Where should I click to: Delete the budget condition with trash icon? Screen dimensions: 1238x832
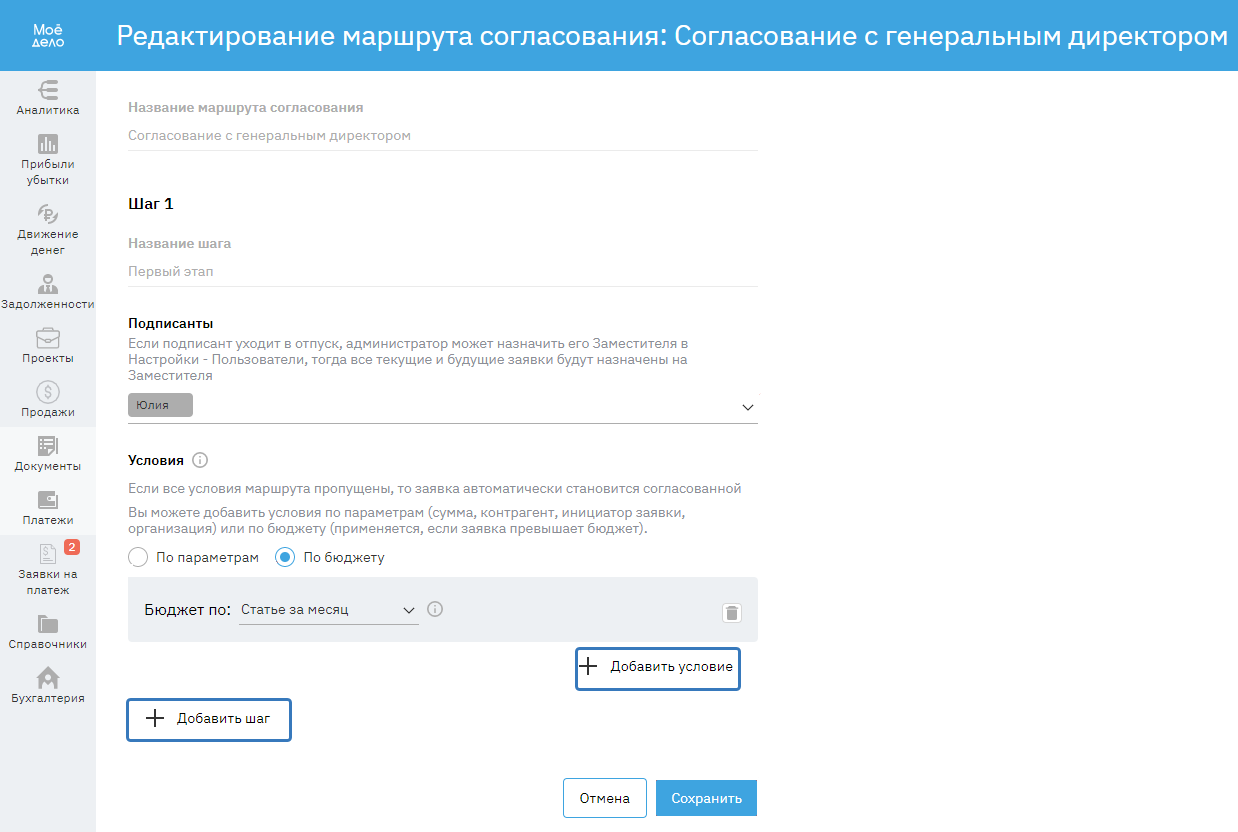(732, 613)
